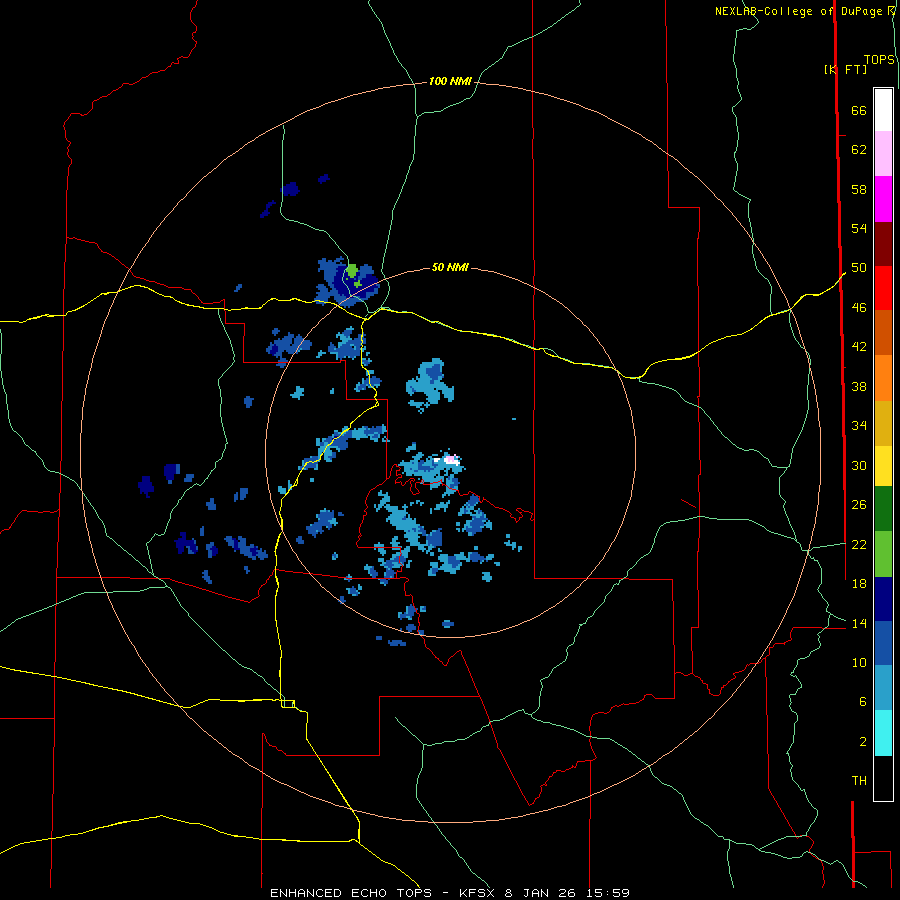Select the yellow legend swatch
Image resolution: width=900 pixels, height=900 pixels.
coord(883,465)
